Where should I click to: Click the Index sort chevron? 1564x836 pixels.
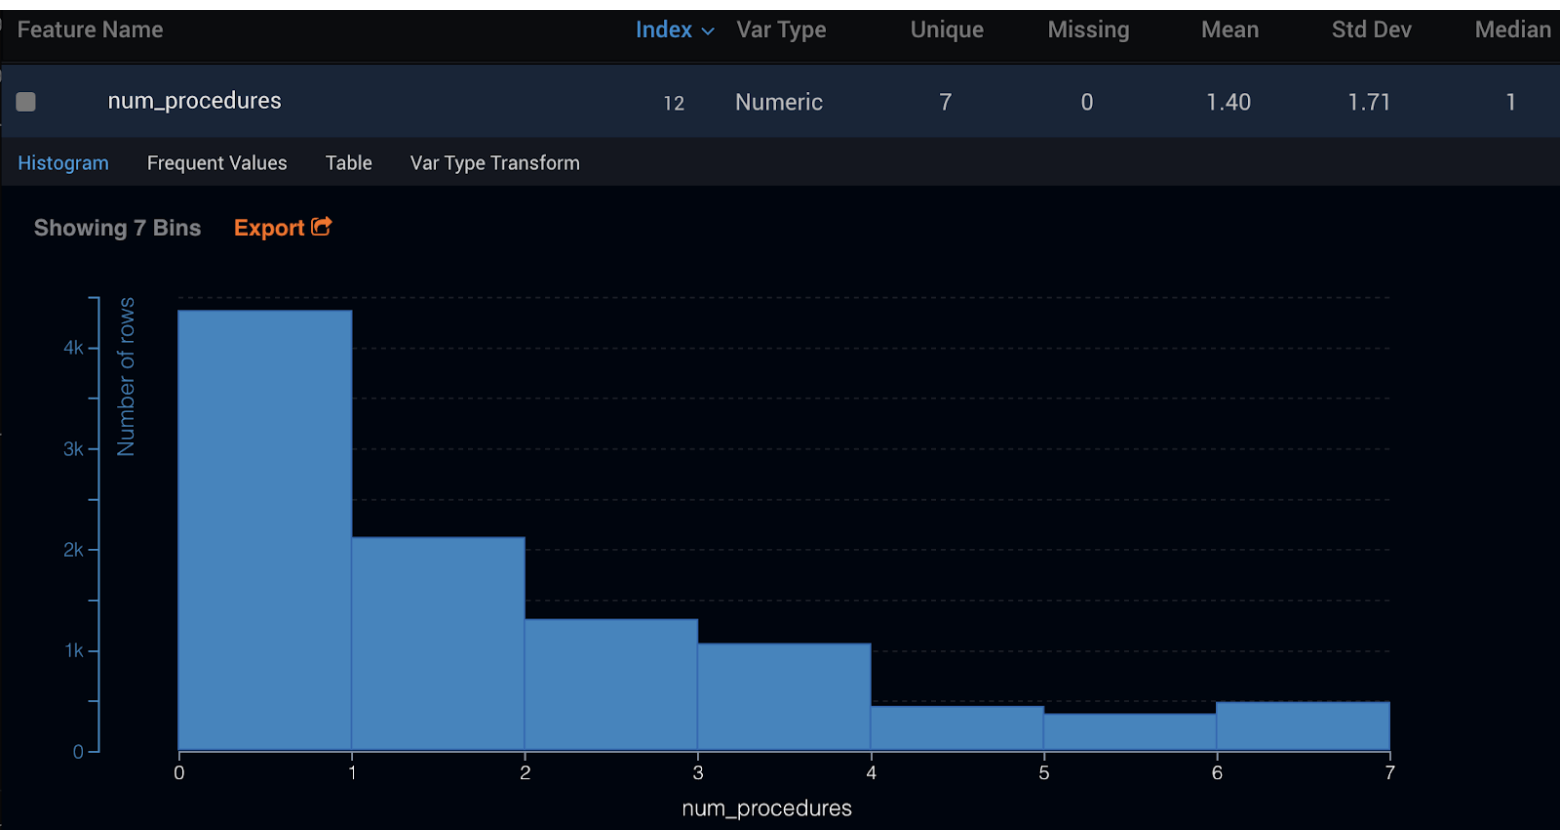pyautogui.click(x=708, y=32)
